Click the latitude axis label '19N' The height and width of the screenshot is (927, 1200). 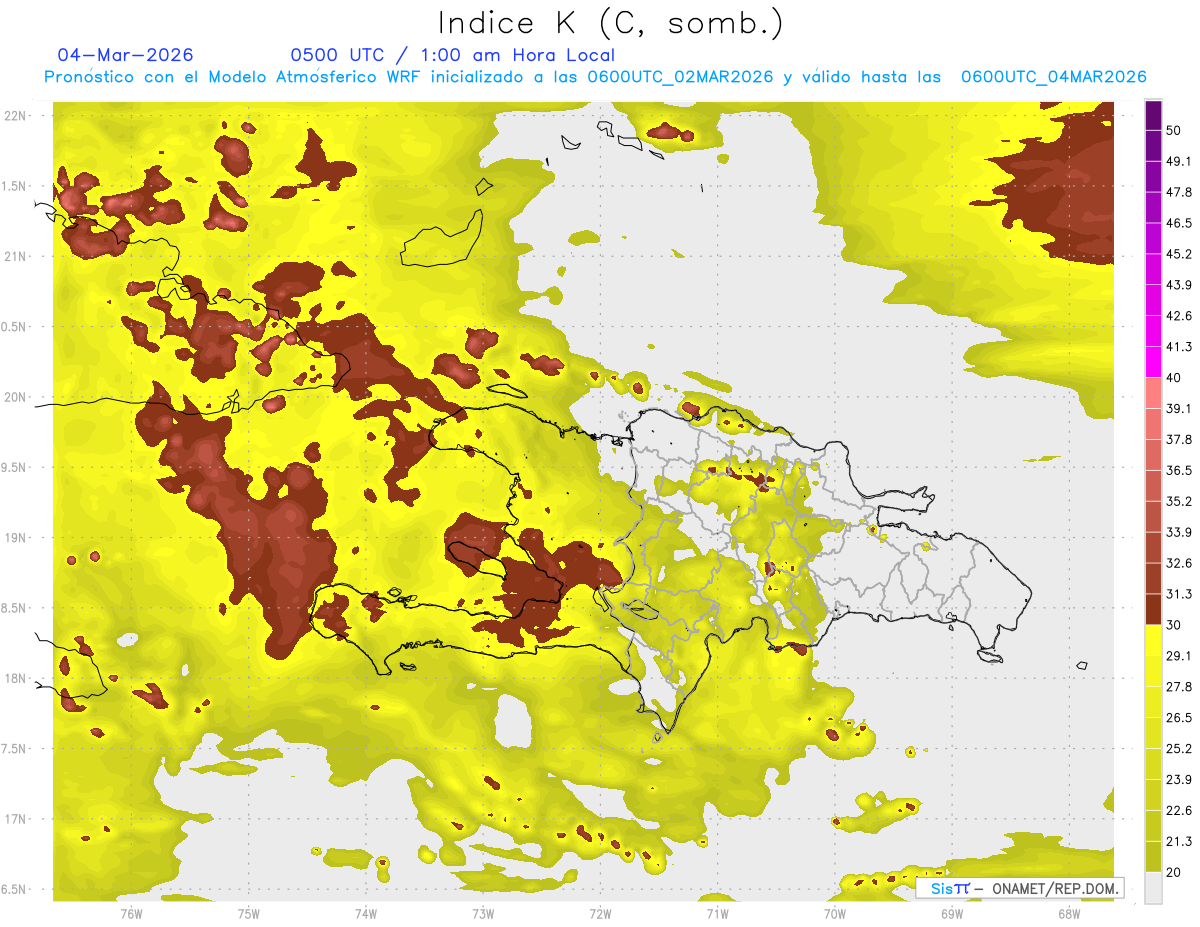point(17,537)
